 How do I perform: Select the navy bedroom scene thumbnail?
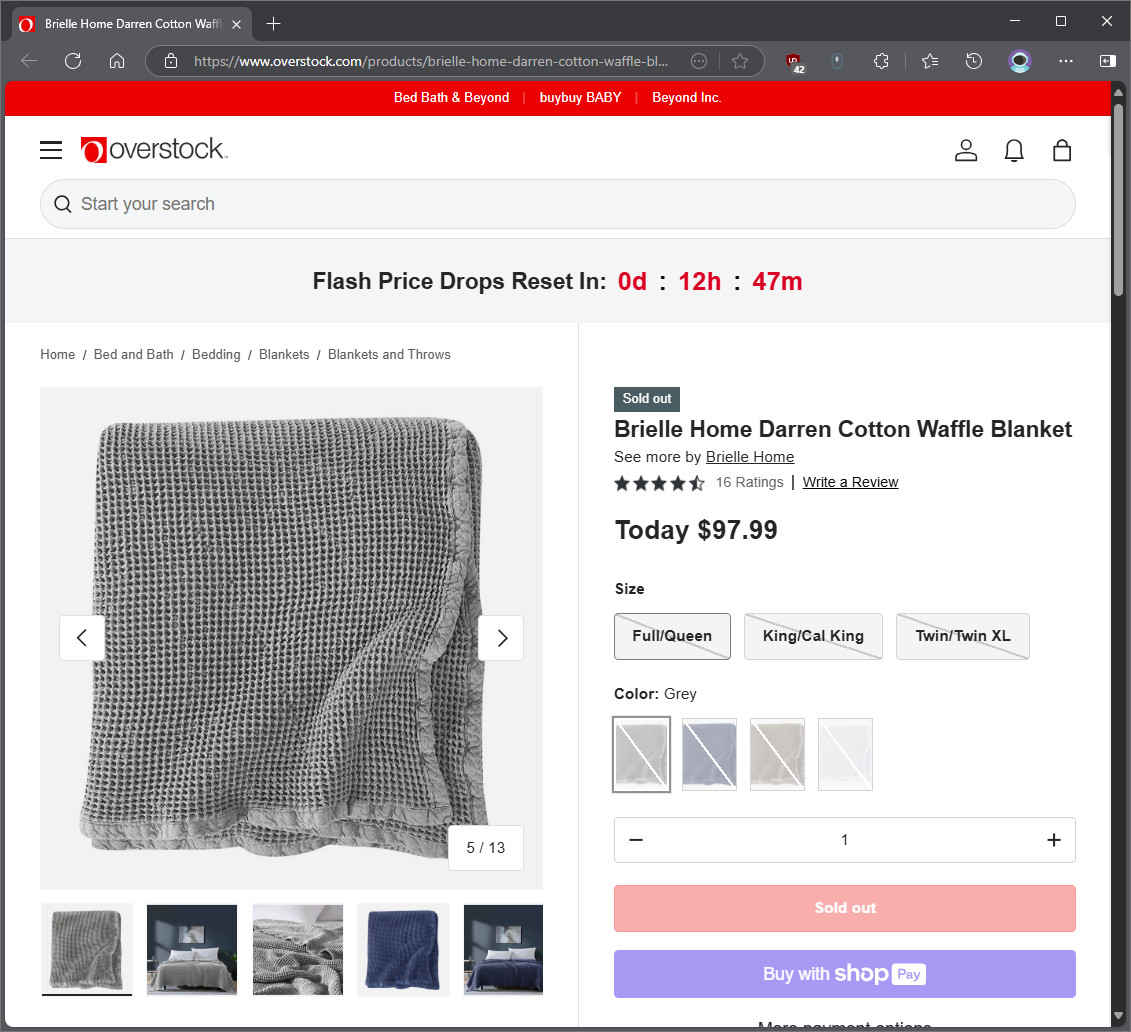503,949
